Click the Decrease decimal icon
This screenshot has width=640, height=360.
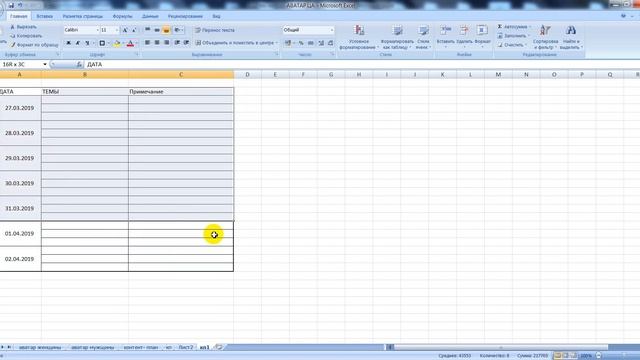[x=331, y=43]
